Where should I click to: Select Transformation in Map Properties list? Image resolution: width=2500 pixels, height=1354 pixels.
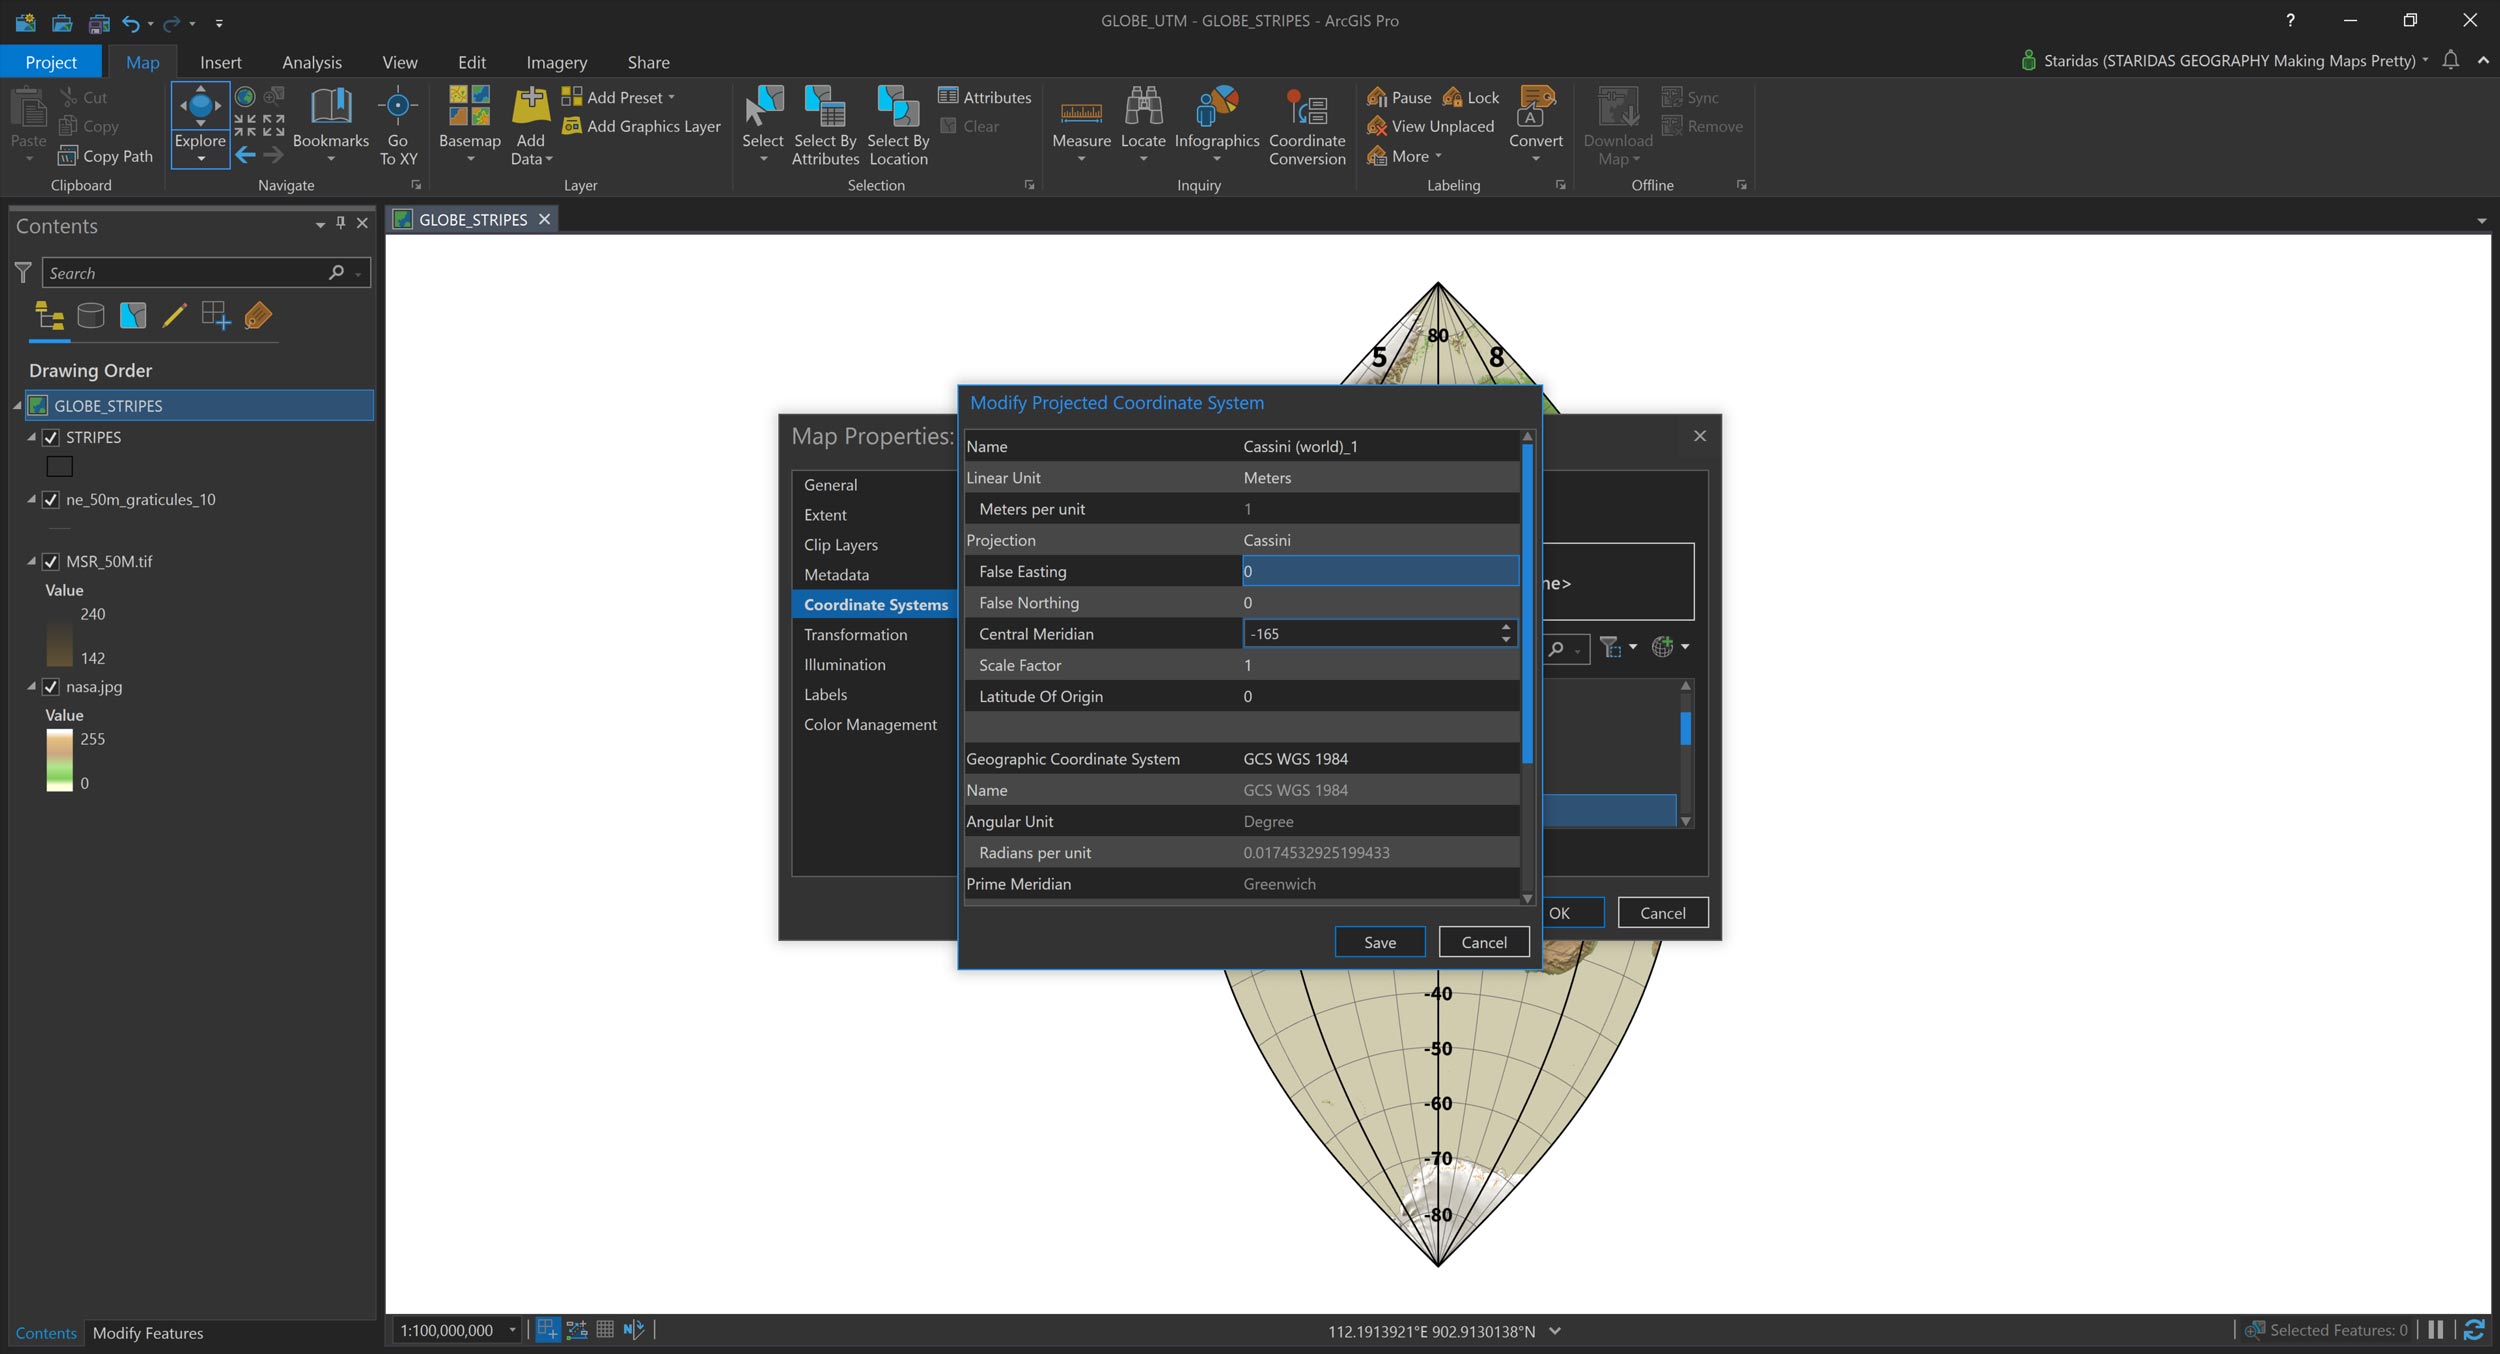(855, 634)
